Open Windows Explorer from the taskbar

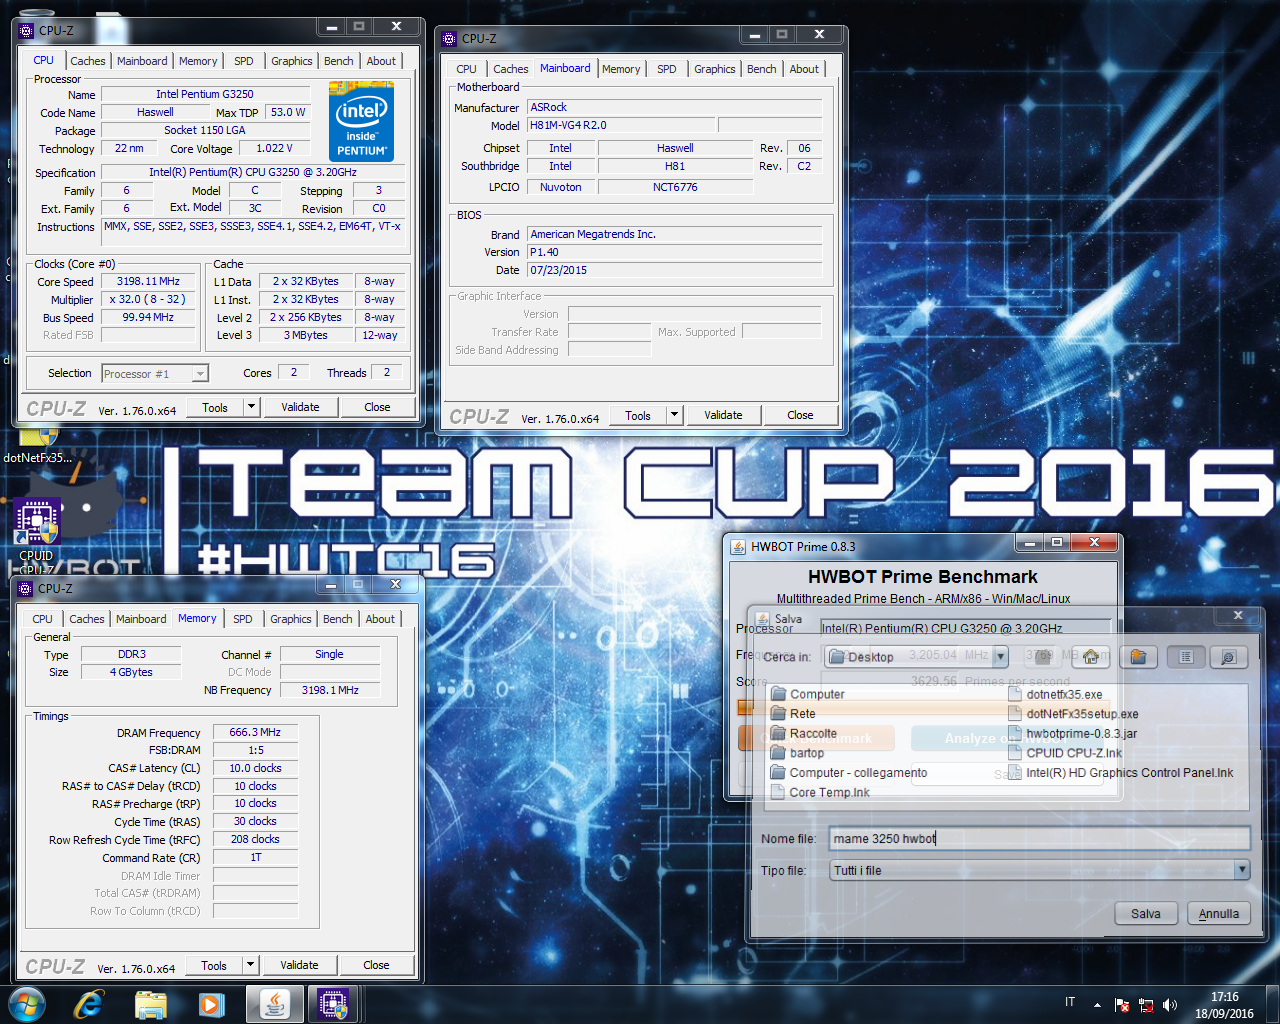click(150, 1003)
